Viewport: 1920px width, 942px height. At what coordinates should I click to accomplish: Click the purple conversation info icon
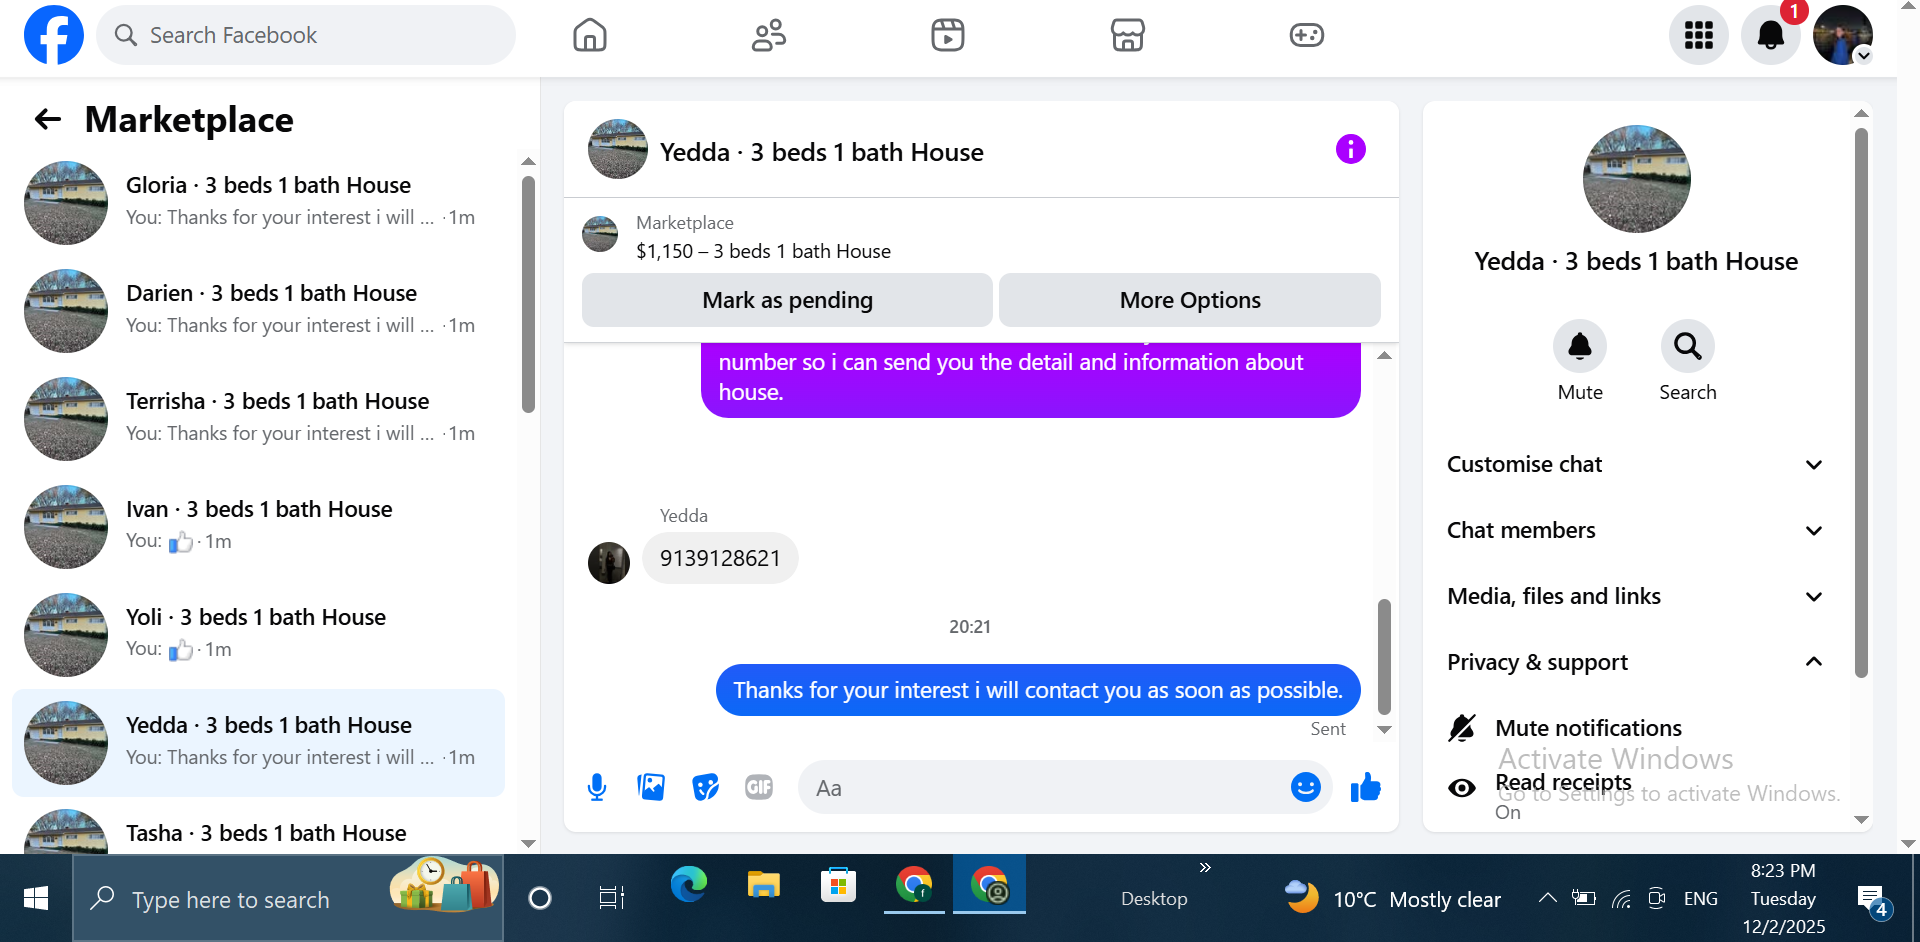1350,149
